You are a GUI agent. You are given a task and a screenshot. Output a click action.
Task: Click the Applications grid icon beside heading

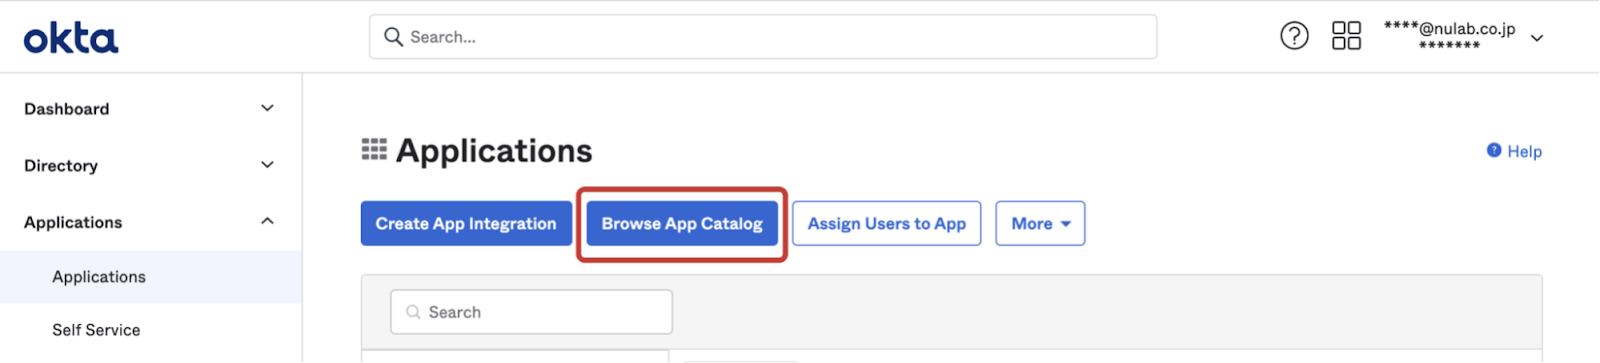click(374, 150)
